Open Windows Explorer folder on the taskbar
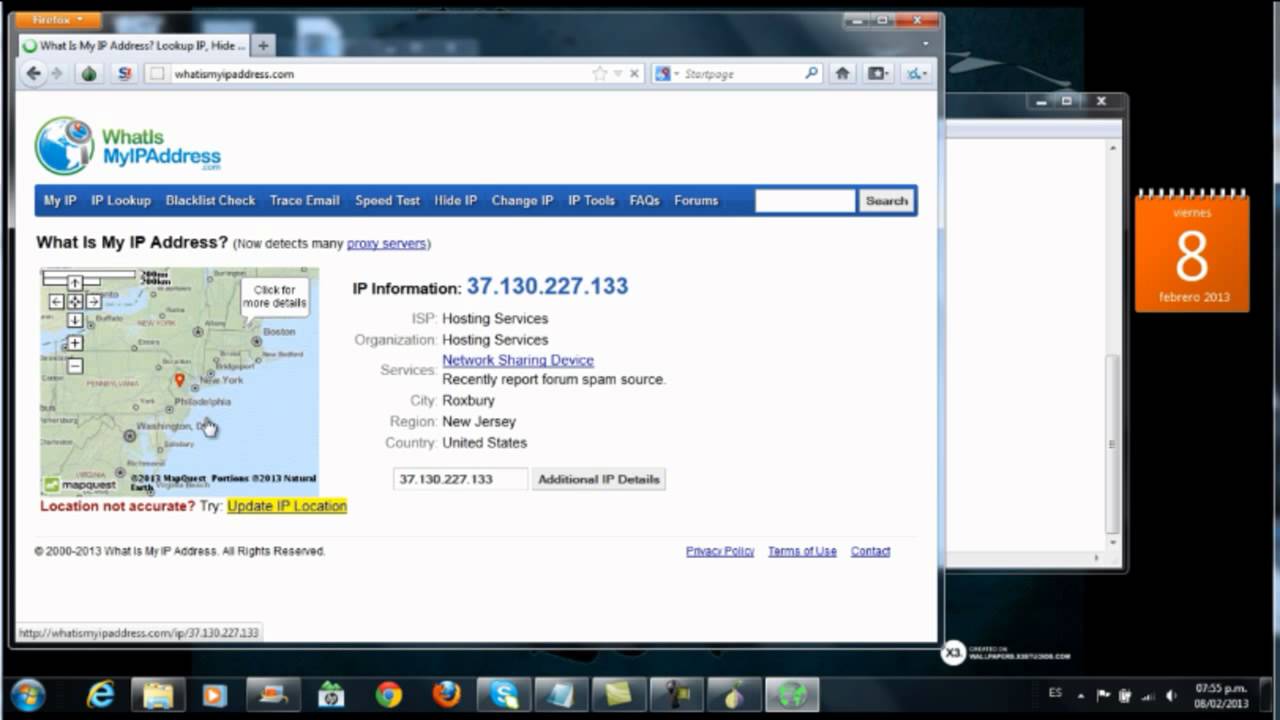The height and width of the screenshot is (720, 1280). pos(158,694)
